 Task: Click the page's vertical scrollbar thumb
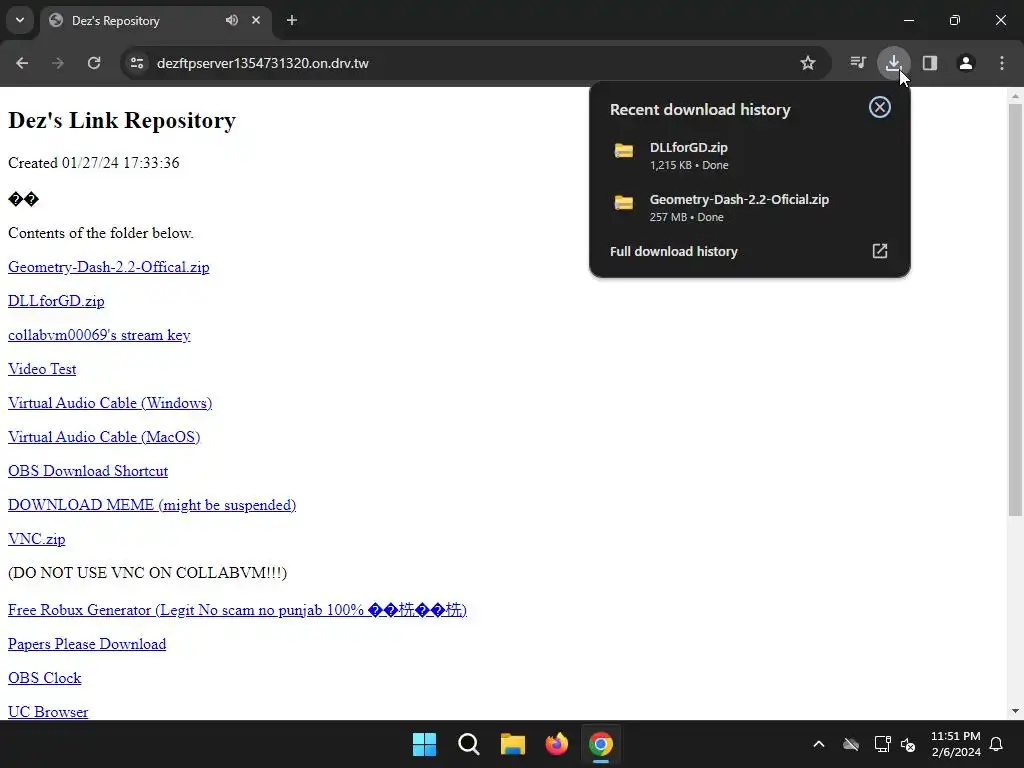pyautogui.click(x=1015, y=310)
